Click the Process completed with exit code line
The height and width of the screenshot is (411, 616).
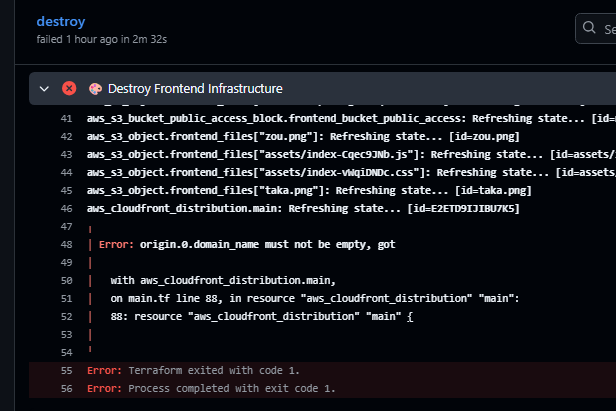(x=211, y=389)
